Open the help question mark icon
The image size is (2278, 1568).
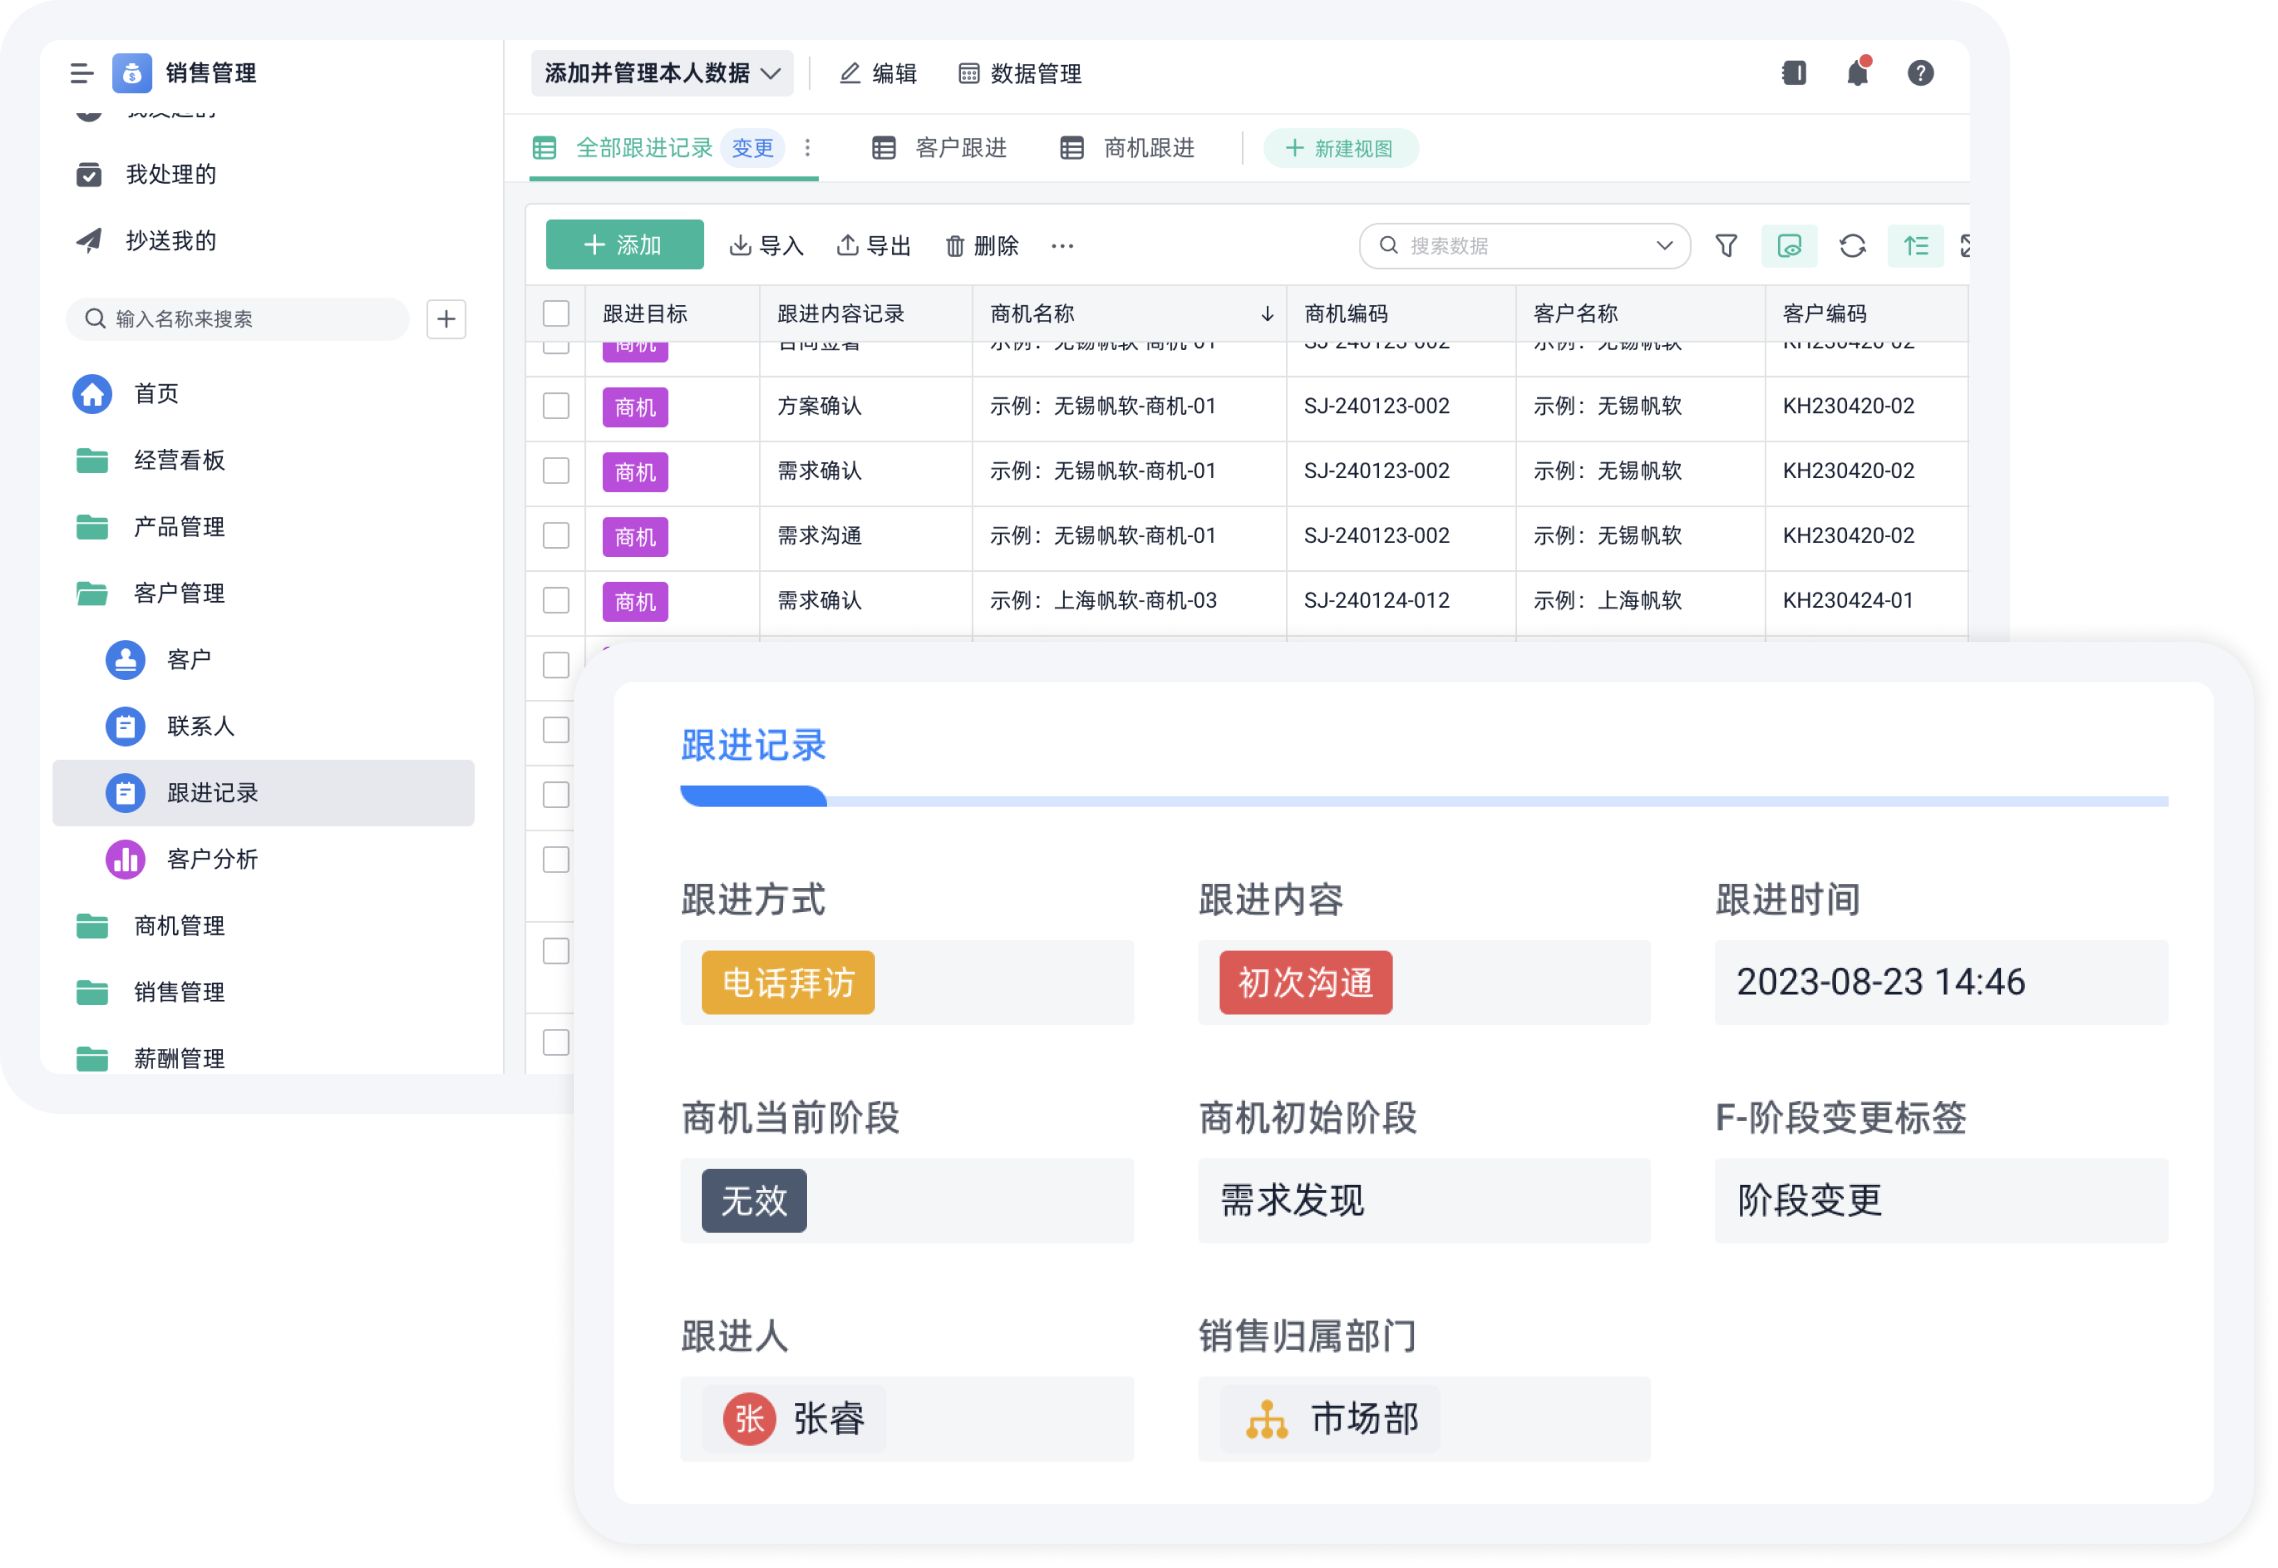pyautogui.click(x=1919, y=73)
